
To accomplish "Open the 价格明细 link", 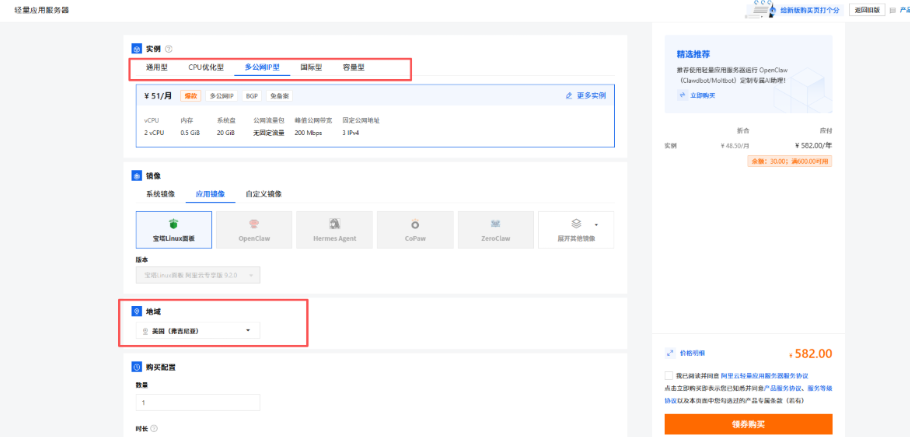I will (692, 353).
